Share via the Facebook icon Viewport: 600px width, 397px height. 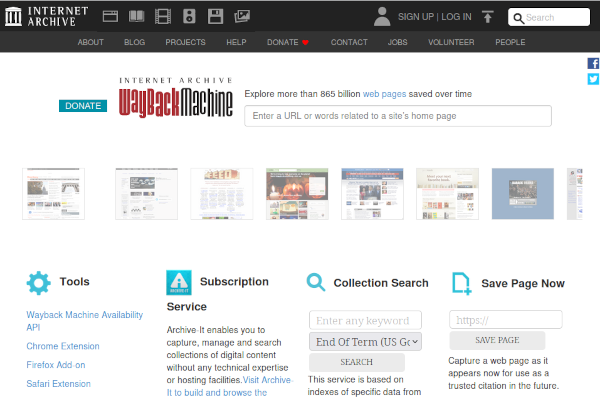coord(593,64)
